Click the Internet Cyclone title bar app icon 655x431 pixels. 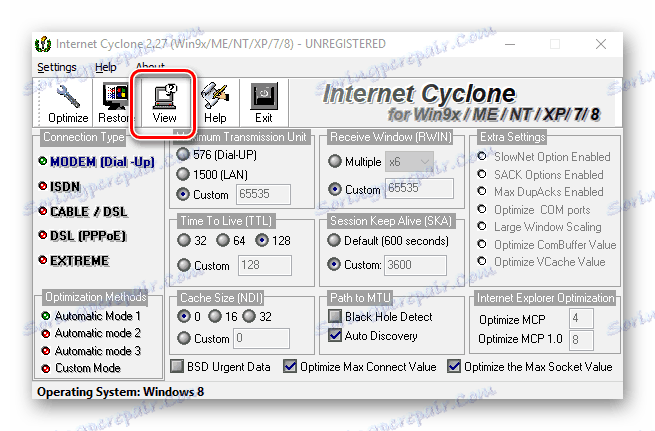coord(43,44)
